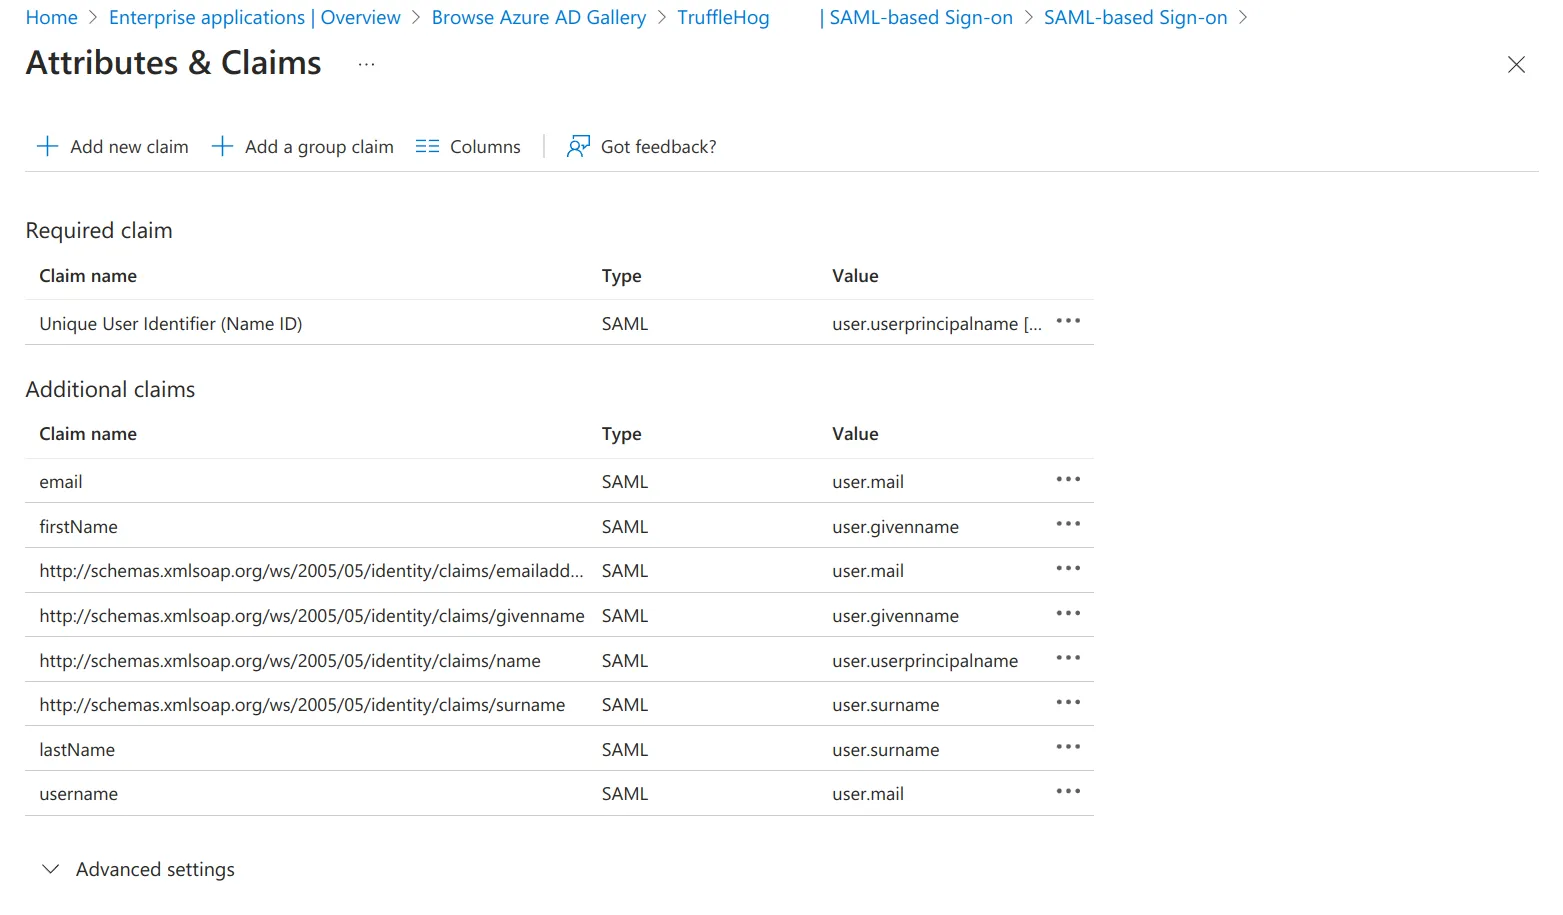Go to Home breadcrumb
1563x915 pixels.
pos(52,18)
